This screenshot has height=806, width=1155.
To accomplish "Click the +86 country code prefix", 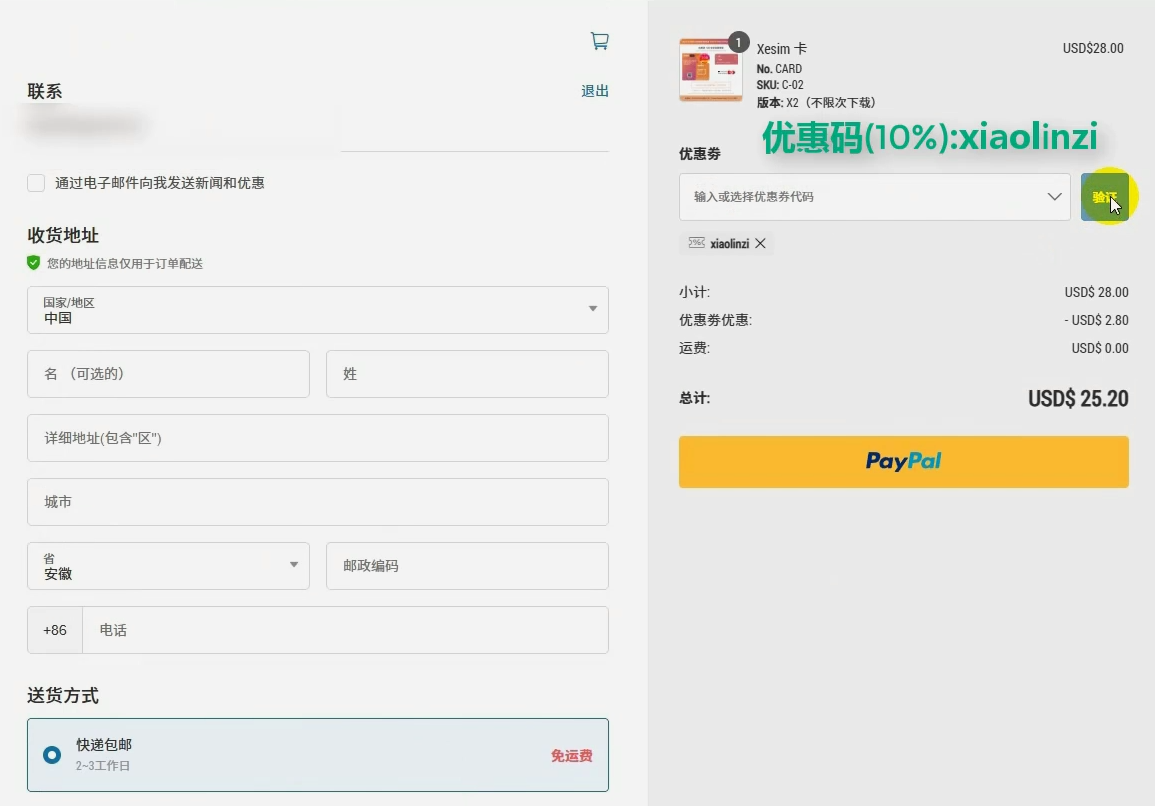I will click(55, 630).
